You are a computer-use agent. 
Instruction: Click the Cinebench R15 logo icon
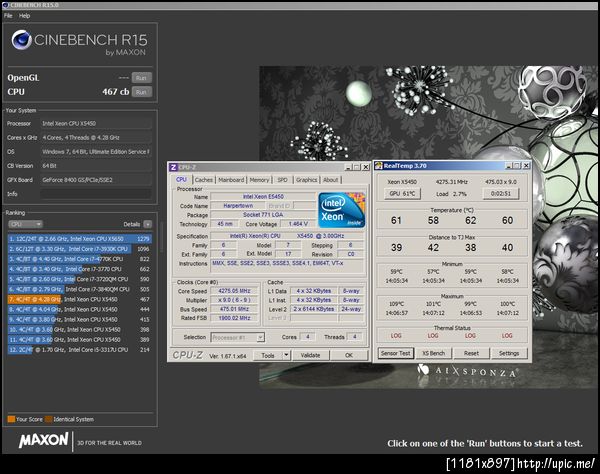[x=21, y=40]
